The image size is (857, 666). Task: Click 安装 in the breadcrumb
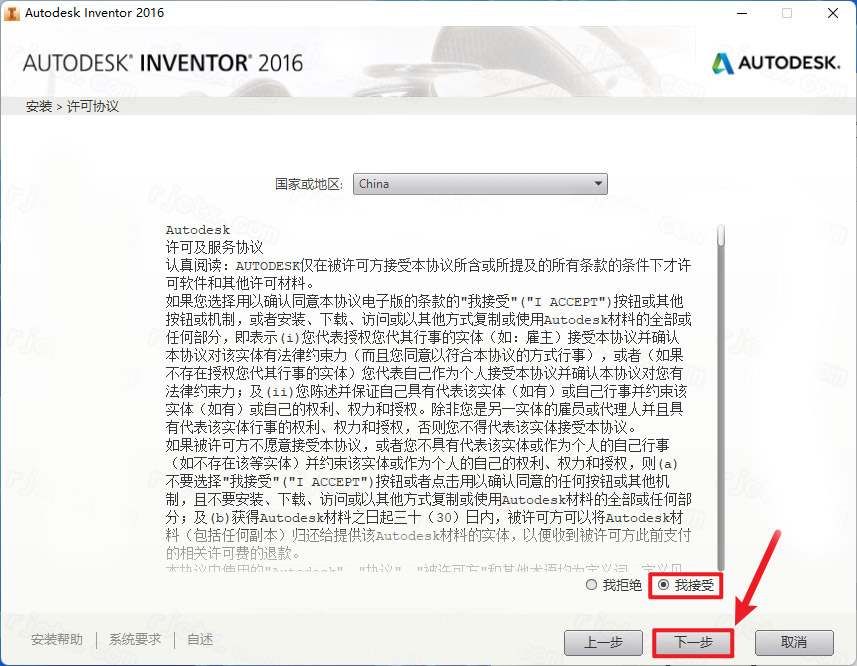[39, 106]
